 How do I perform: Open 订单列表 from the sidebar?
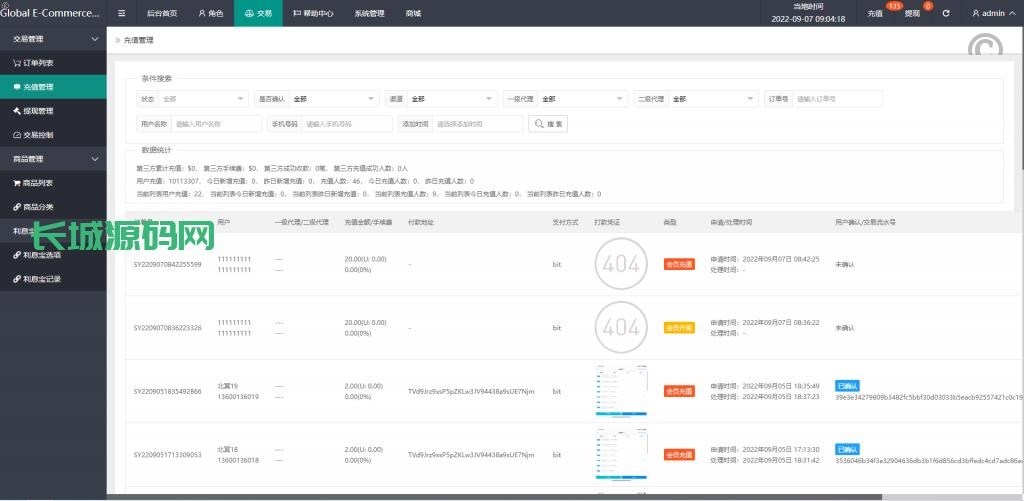click(40, 63)
